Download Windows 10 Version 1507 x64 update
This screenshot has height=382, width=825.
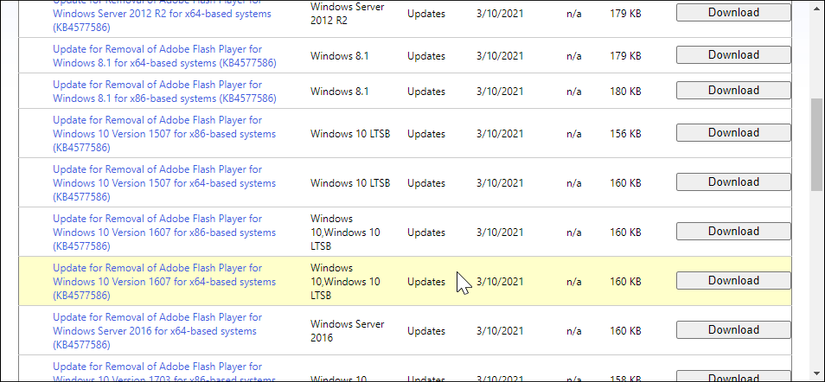click(x=733, y=182)
